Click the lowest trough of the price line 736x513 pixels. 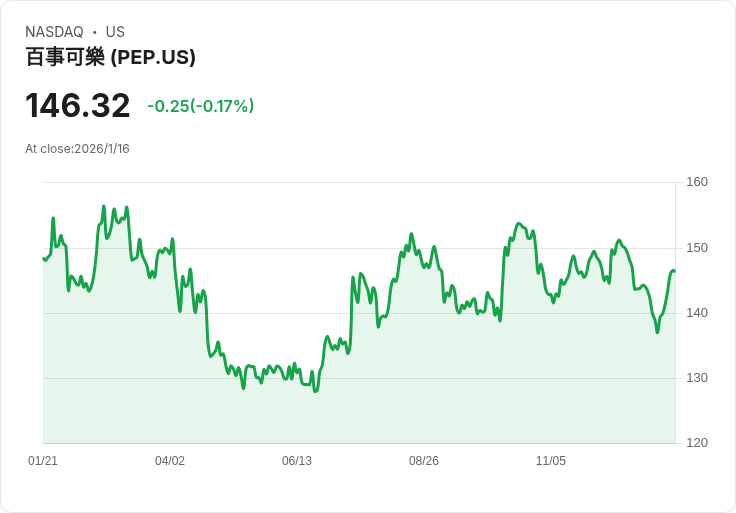point(316,391)
